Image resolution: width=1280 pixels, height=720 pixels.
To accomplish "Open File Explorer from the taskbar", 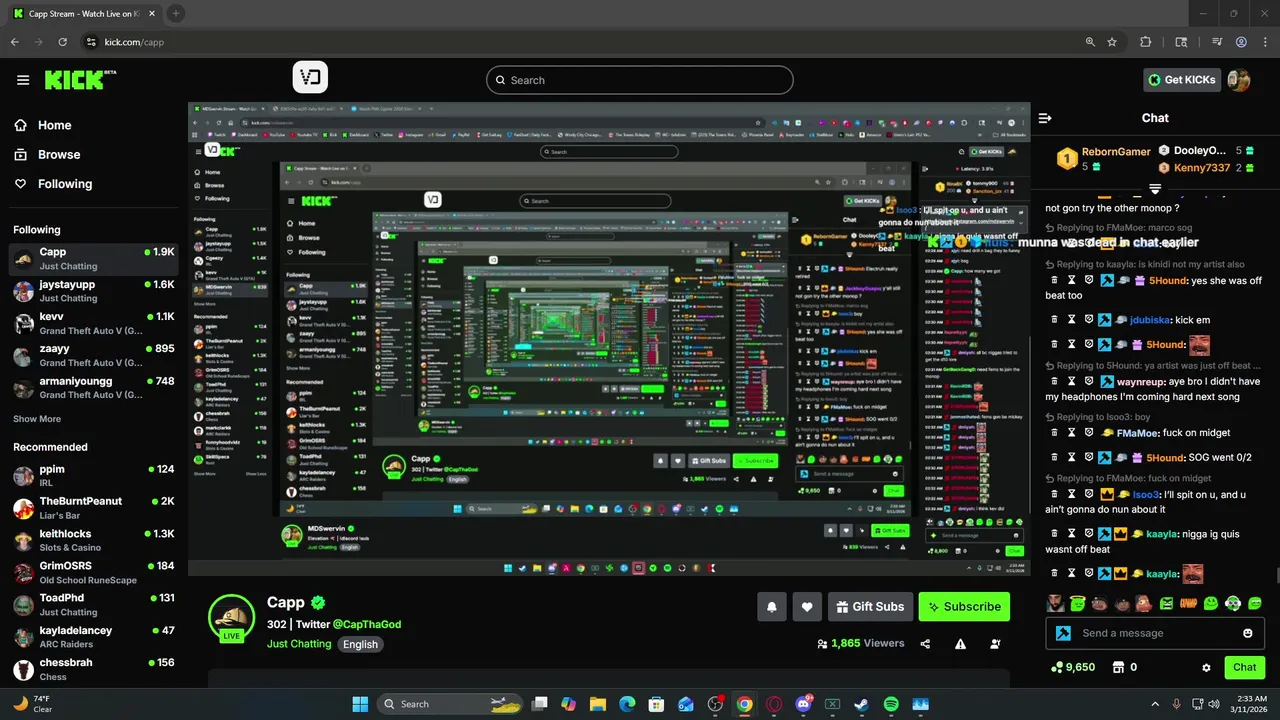I will [x=598, y=704].
